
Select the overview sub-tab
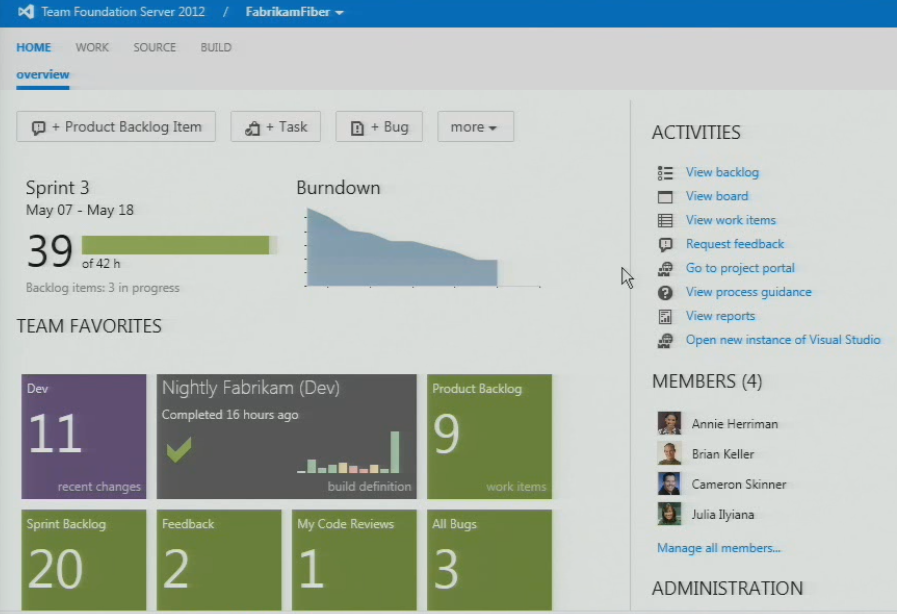(43, 75)
